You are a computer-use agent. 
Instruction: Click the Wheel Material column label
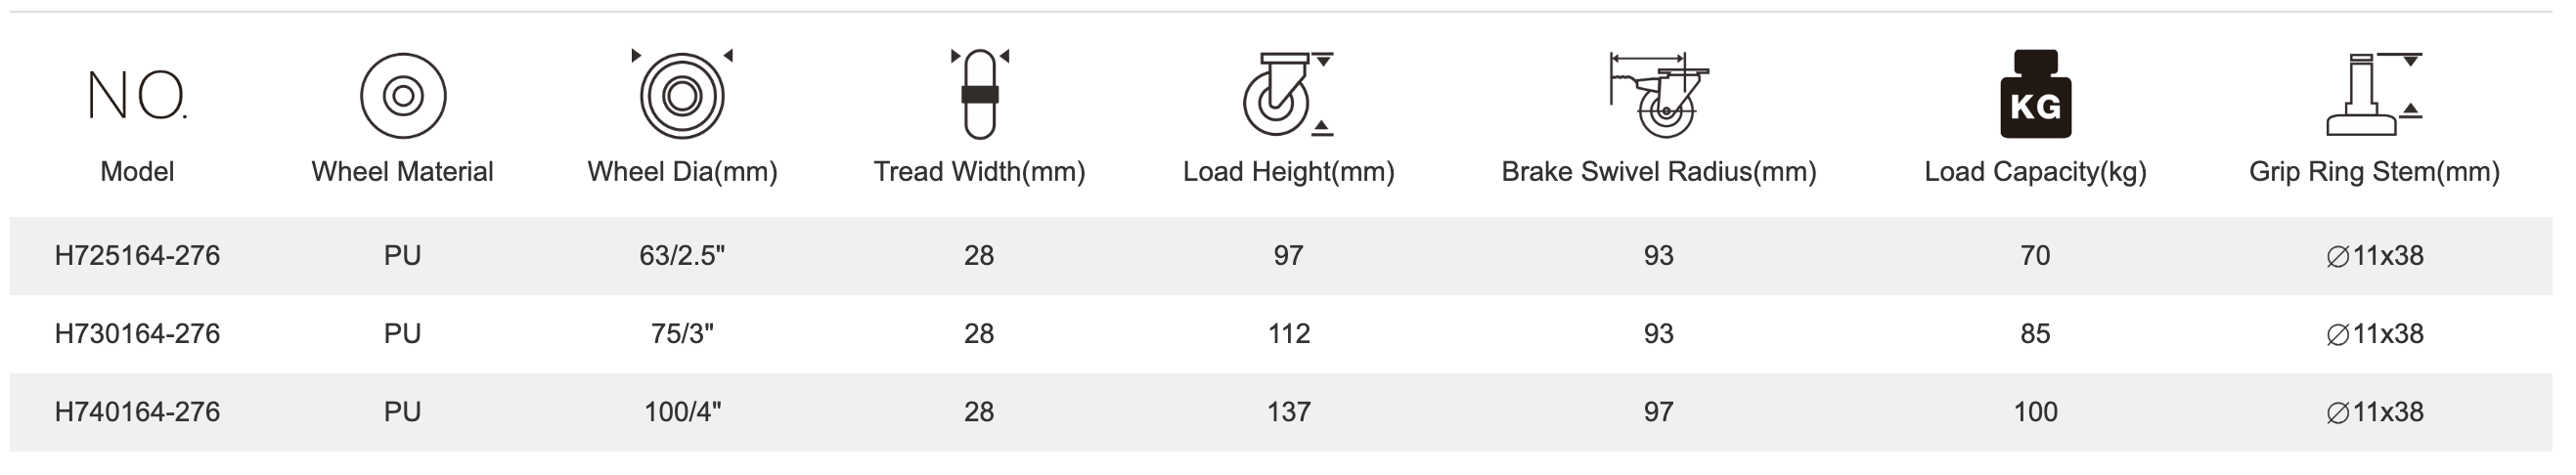402,172
